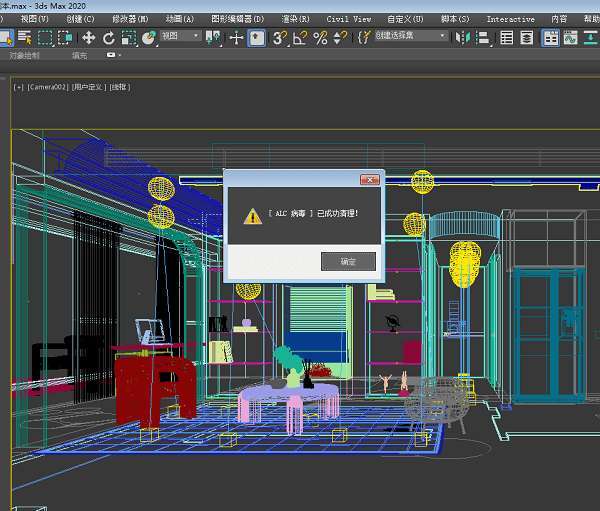Open the Align tool
The width and height of the screenshot is (600, 511).
482,37
